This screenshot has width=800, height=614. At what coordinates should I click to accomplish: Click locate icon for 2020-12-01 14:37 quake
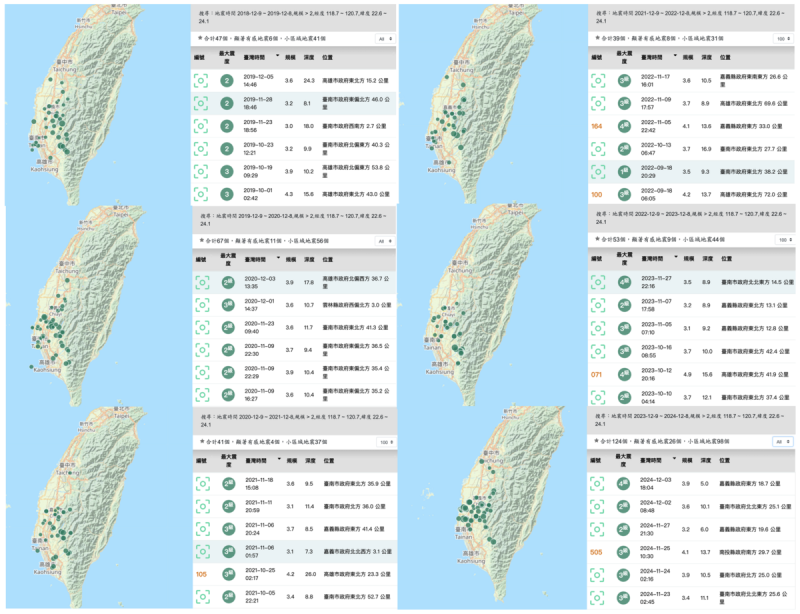click(202, 305)
